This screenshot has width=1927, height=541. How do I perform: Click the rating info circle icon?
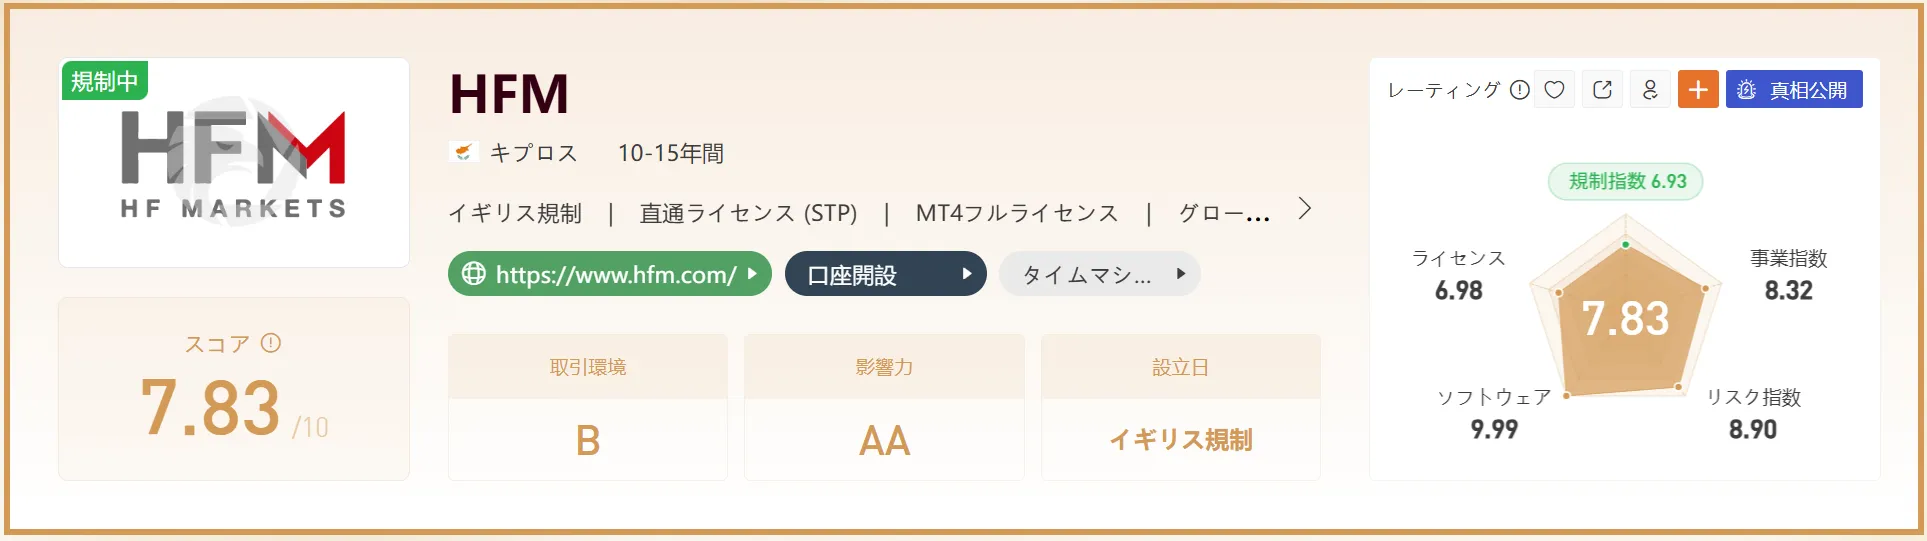point(1519,90)
